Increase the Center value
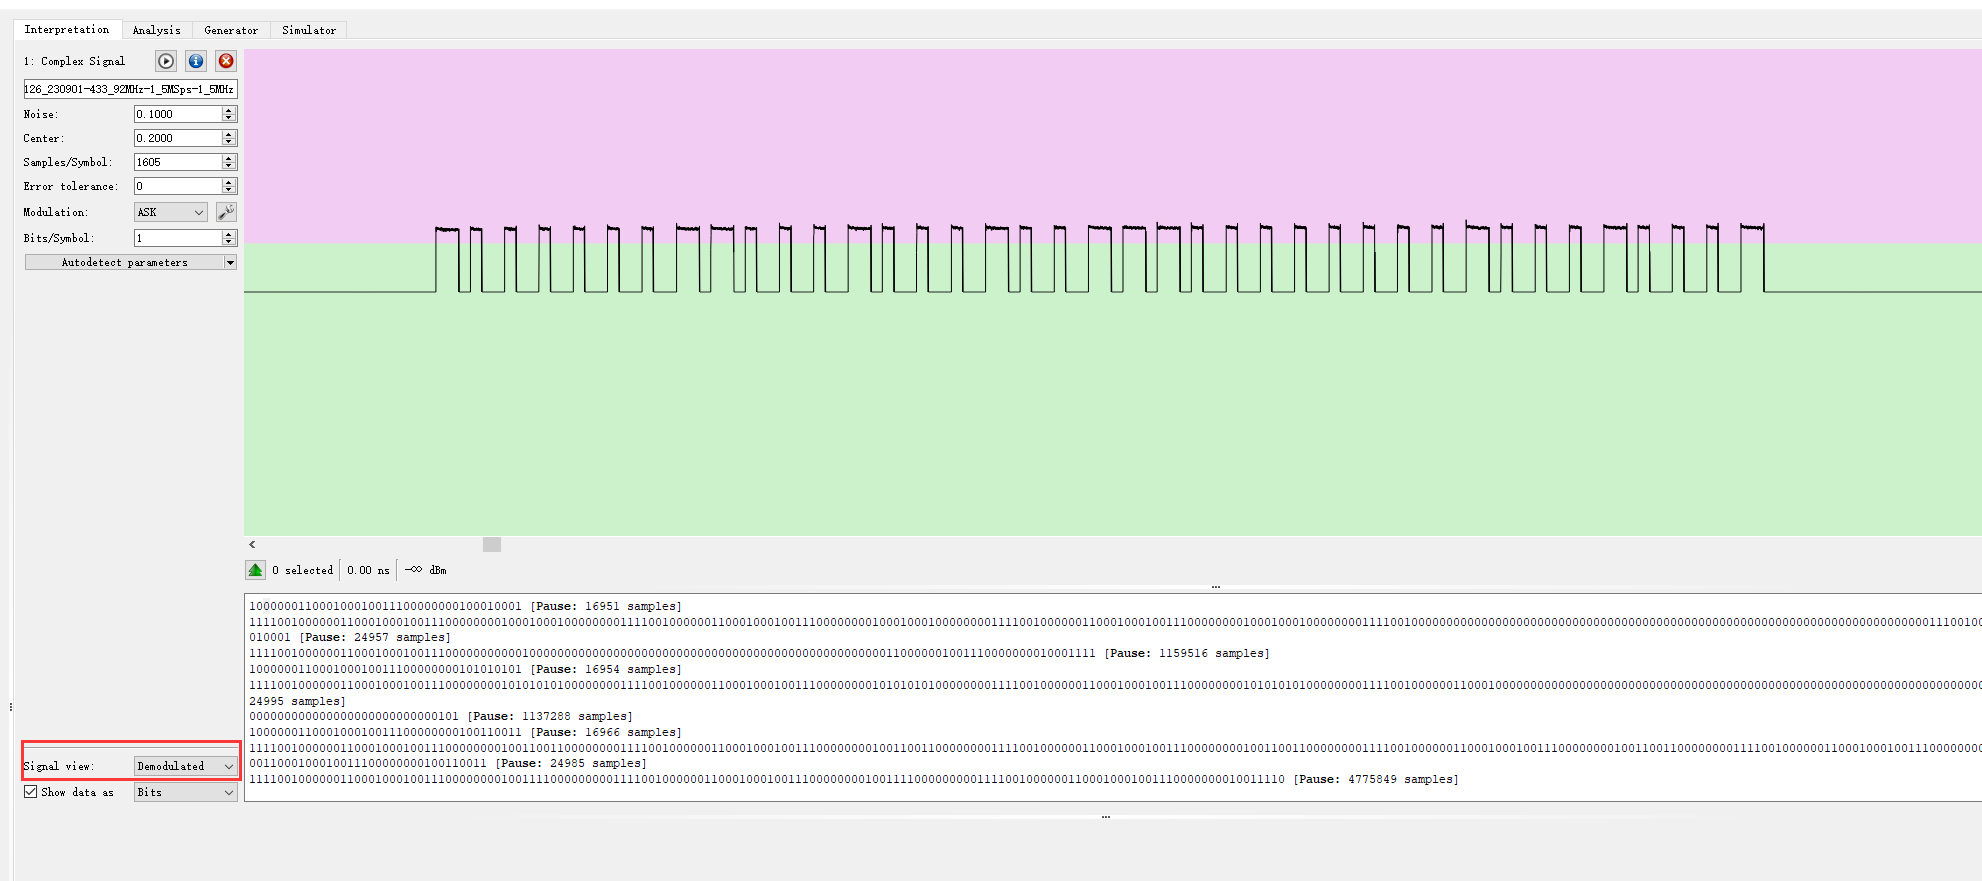This screenshot has height=881, width=1982. [x=229, y=135]
